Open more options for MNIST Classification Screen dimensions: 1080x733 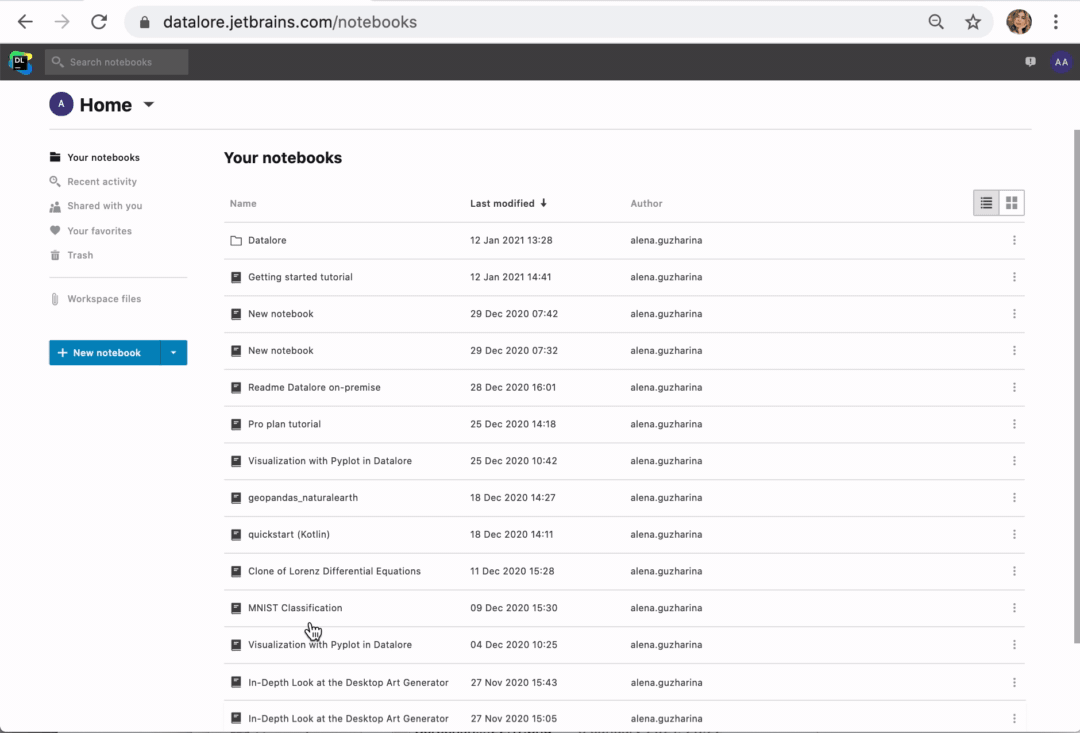[1014, 608]
